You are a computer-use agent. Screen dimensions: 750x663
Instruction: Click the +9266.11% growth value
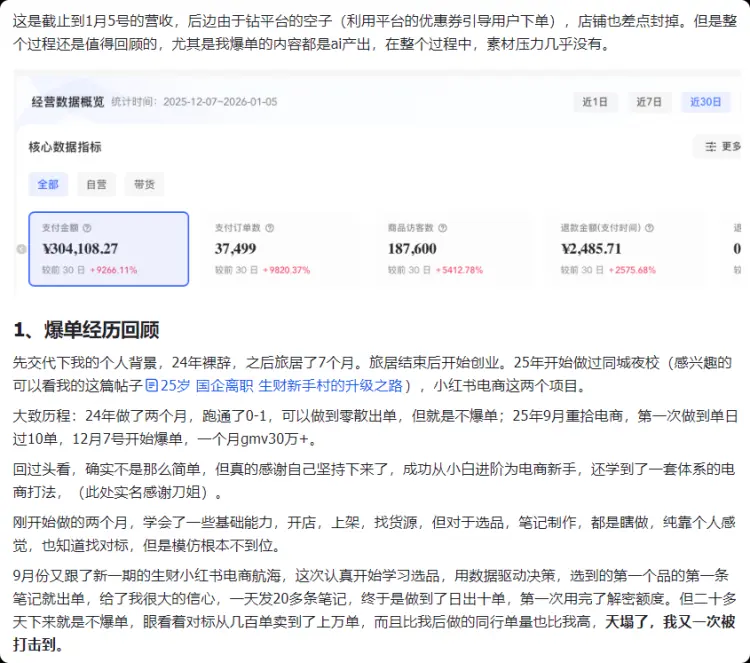point(113,270)
